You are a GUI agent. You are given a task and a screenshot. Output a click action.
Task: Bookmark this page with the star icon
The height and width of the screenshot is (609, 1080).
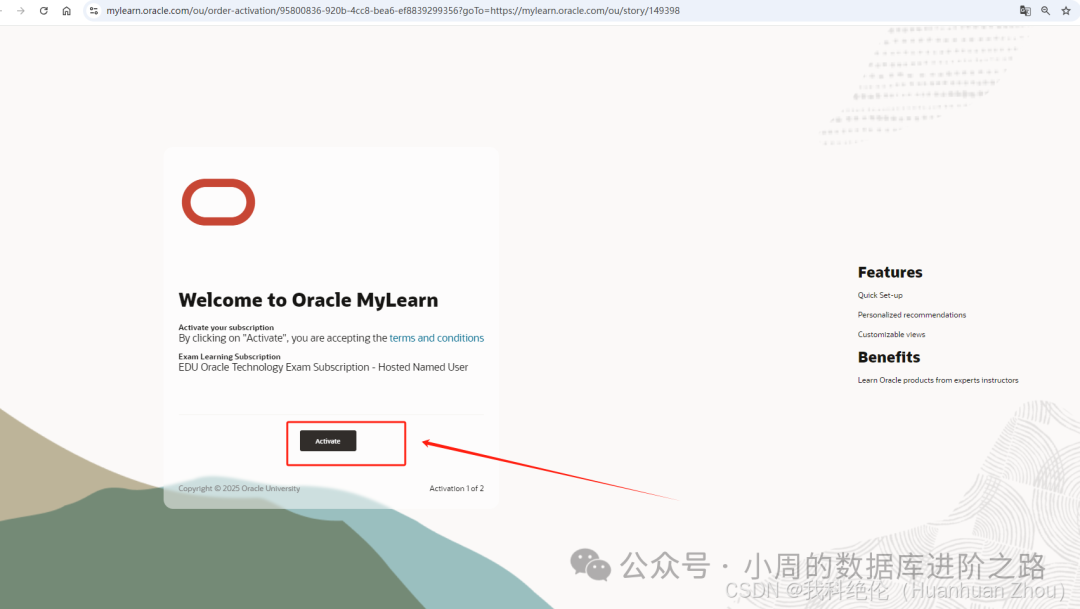tap(1066, 11)
